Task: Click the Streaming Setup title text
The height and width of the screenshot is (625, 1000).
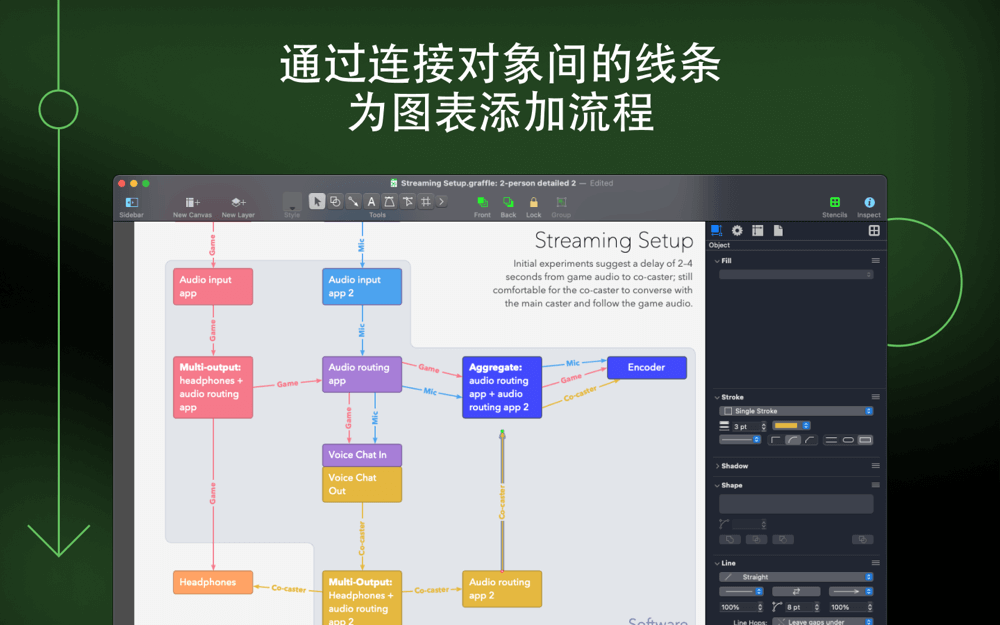Action: 614,240
